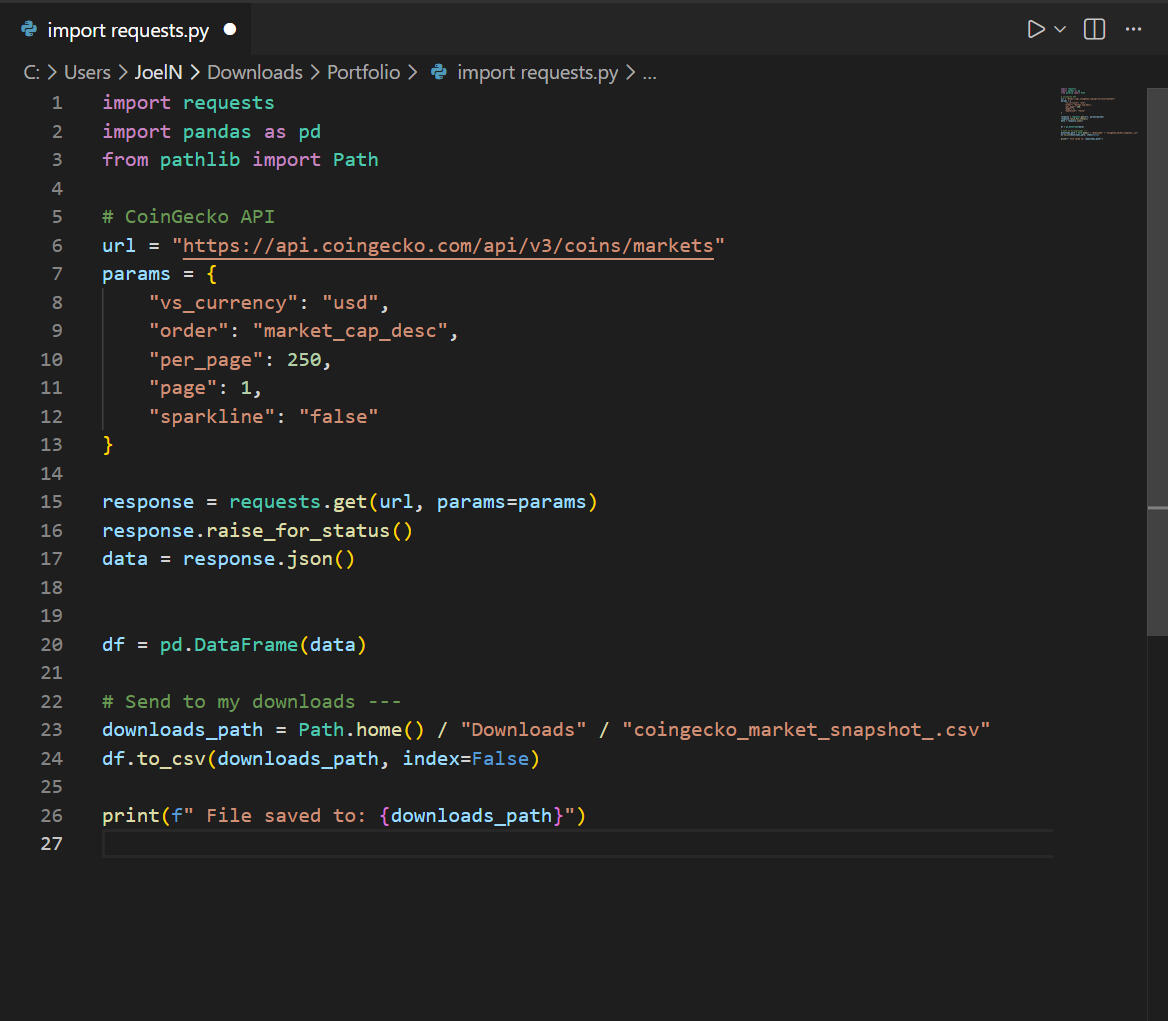Select line 15 via its line number
The image size is (1168, 1021).
[51, 502]
